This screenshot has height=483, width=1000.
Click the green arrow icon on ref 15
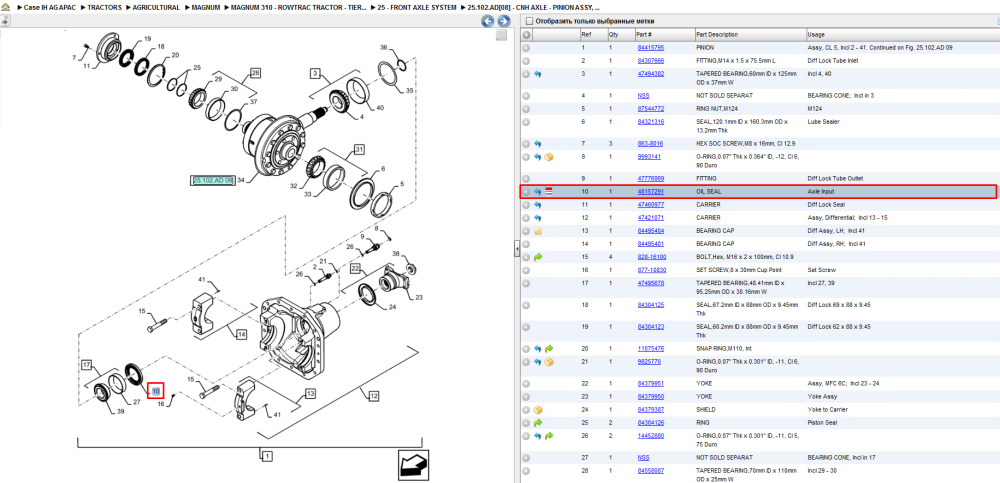pyautogui.click(x=538, y=257)
